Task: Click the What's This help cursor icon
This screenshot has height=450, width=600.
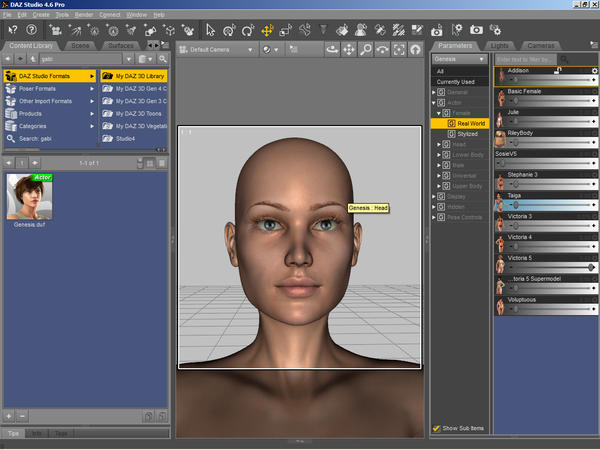Action: tap(13, 30)
